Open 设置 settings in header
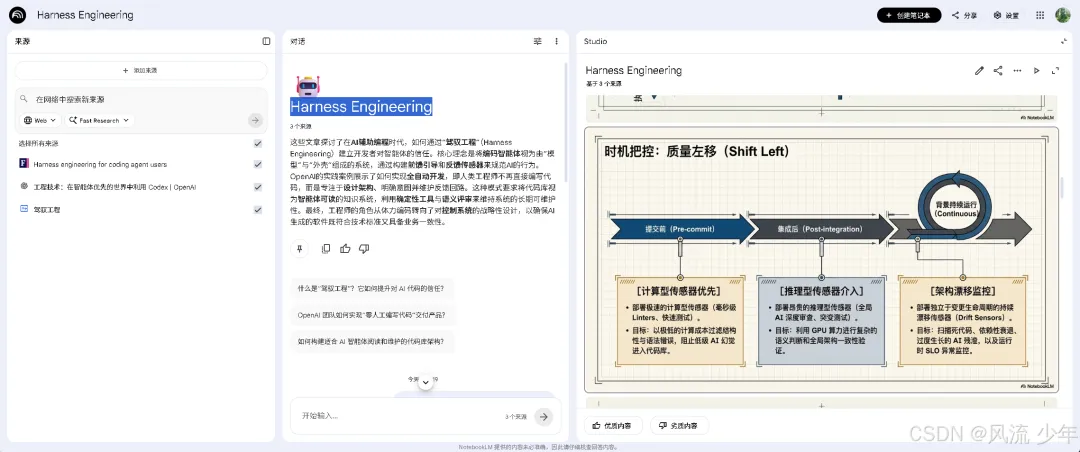The height and width of the screenshot is (452, 1080). 1006,15
